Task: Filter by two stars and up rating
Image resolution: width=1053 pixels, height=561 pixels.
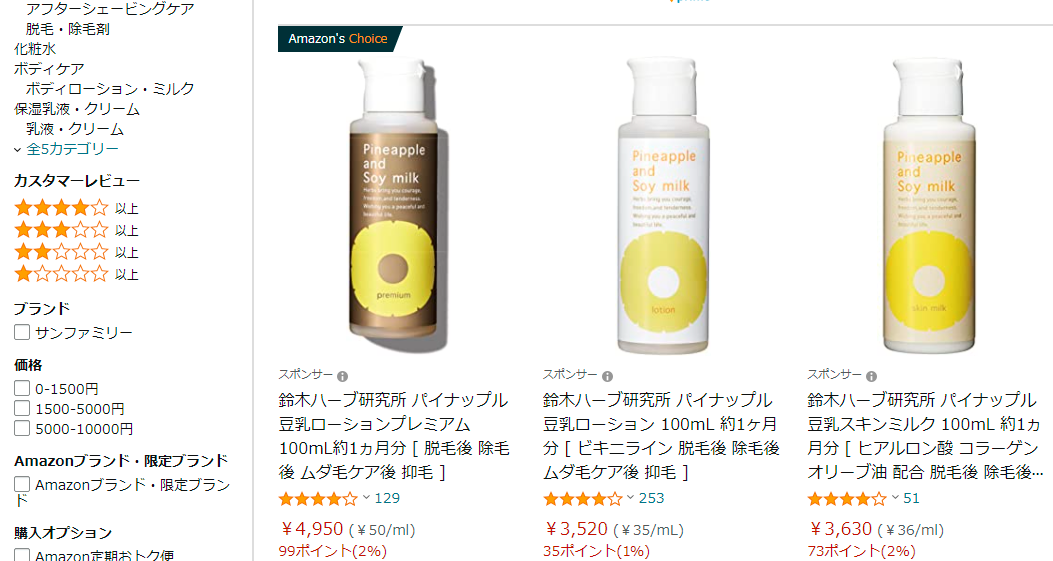Action: 76,252
